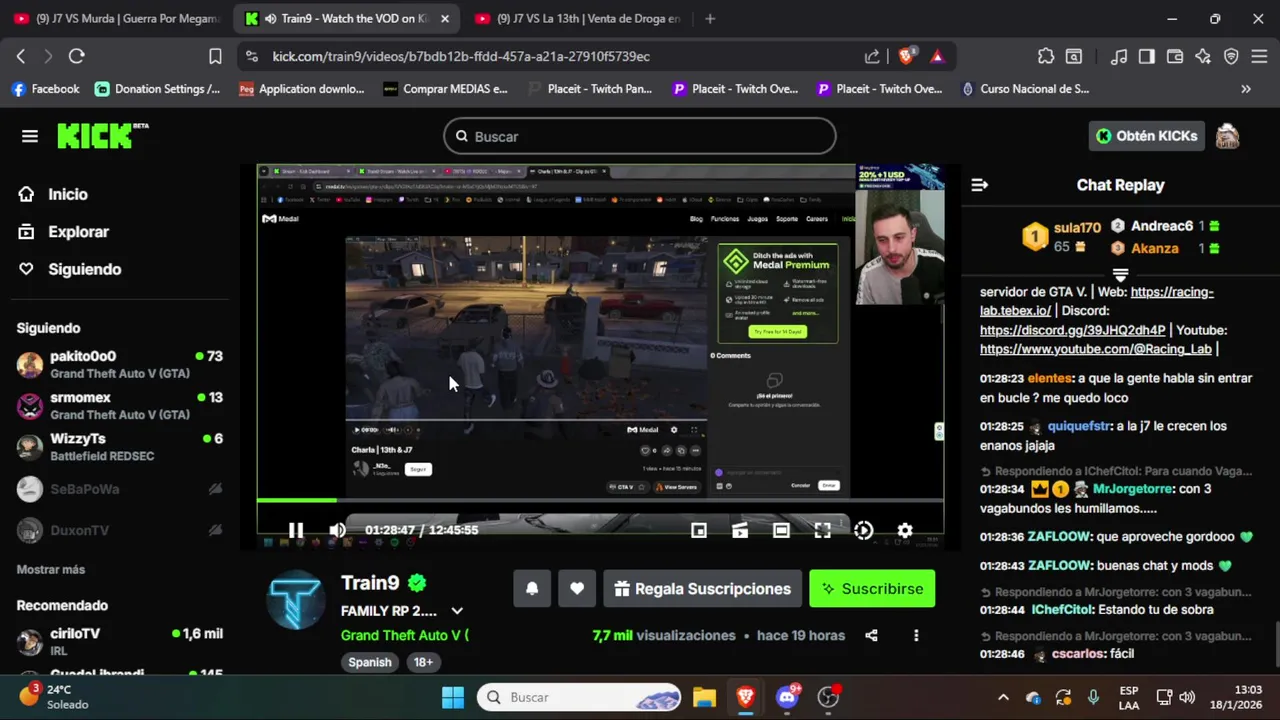Viewport: 1280px width, 720px height.
Task: Expand Mostrar más in followed list
Action: point(50,569)
